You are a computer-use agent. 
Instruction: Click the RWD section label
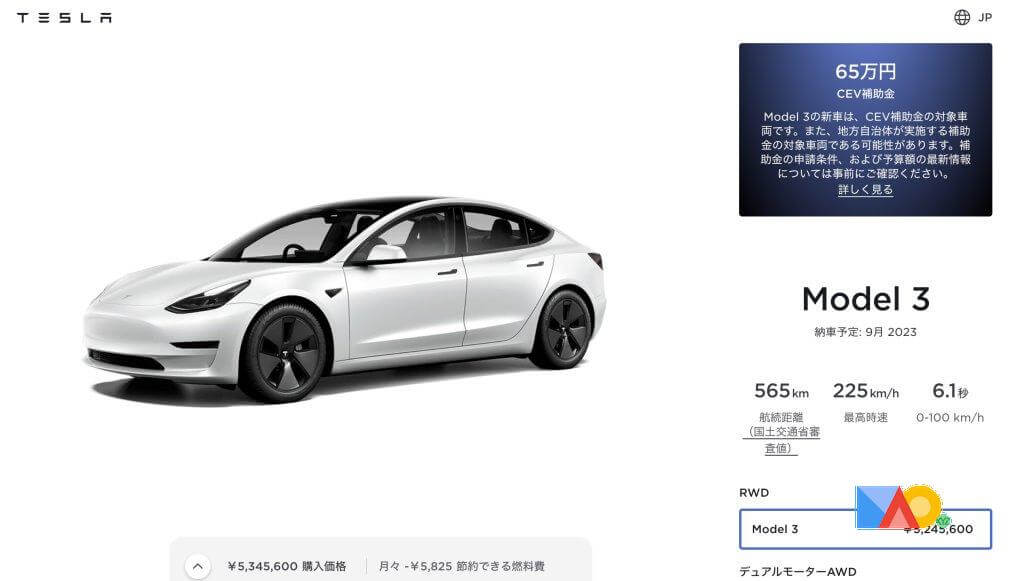[754, 493]
